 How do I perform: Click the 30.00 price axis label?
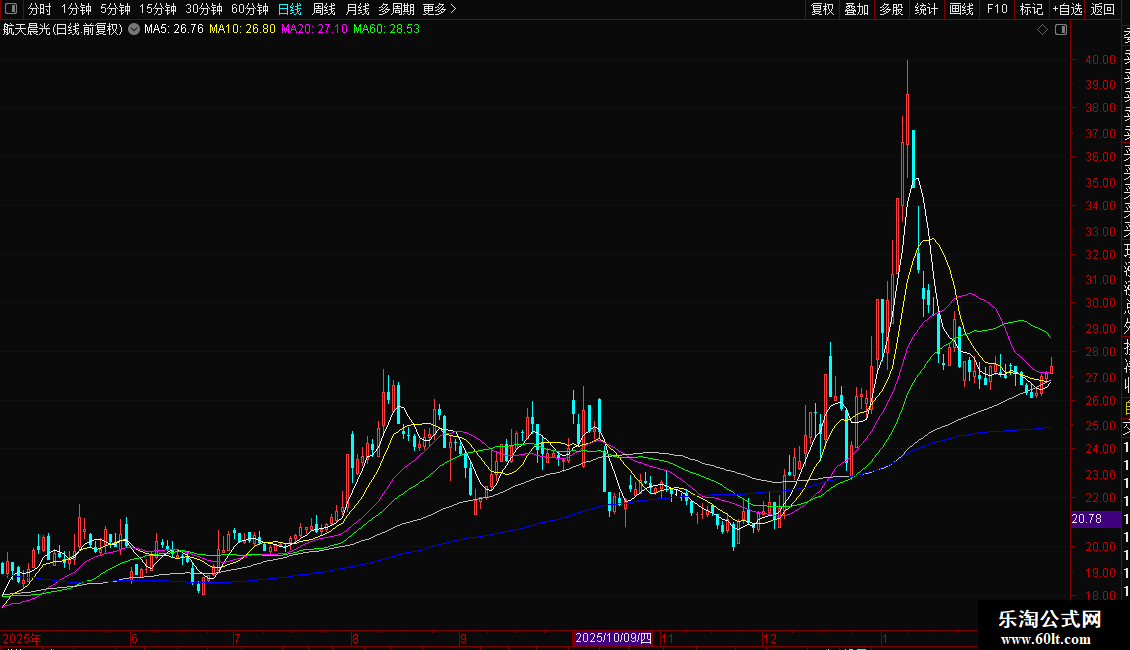click(1100, 303)
